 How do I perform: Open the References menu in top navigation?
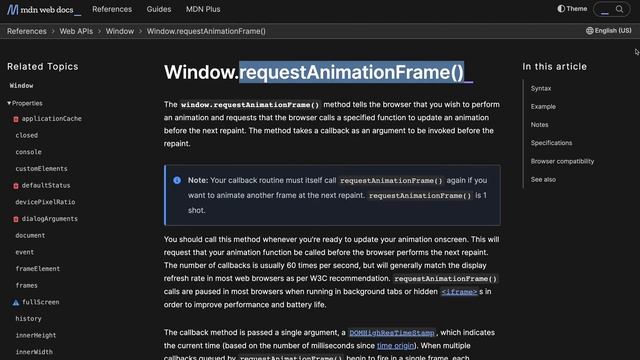(x=112, y=9)
